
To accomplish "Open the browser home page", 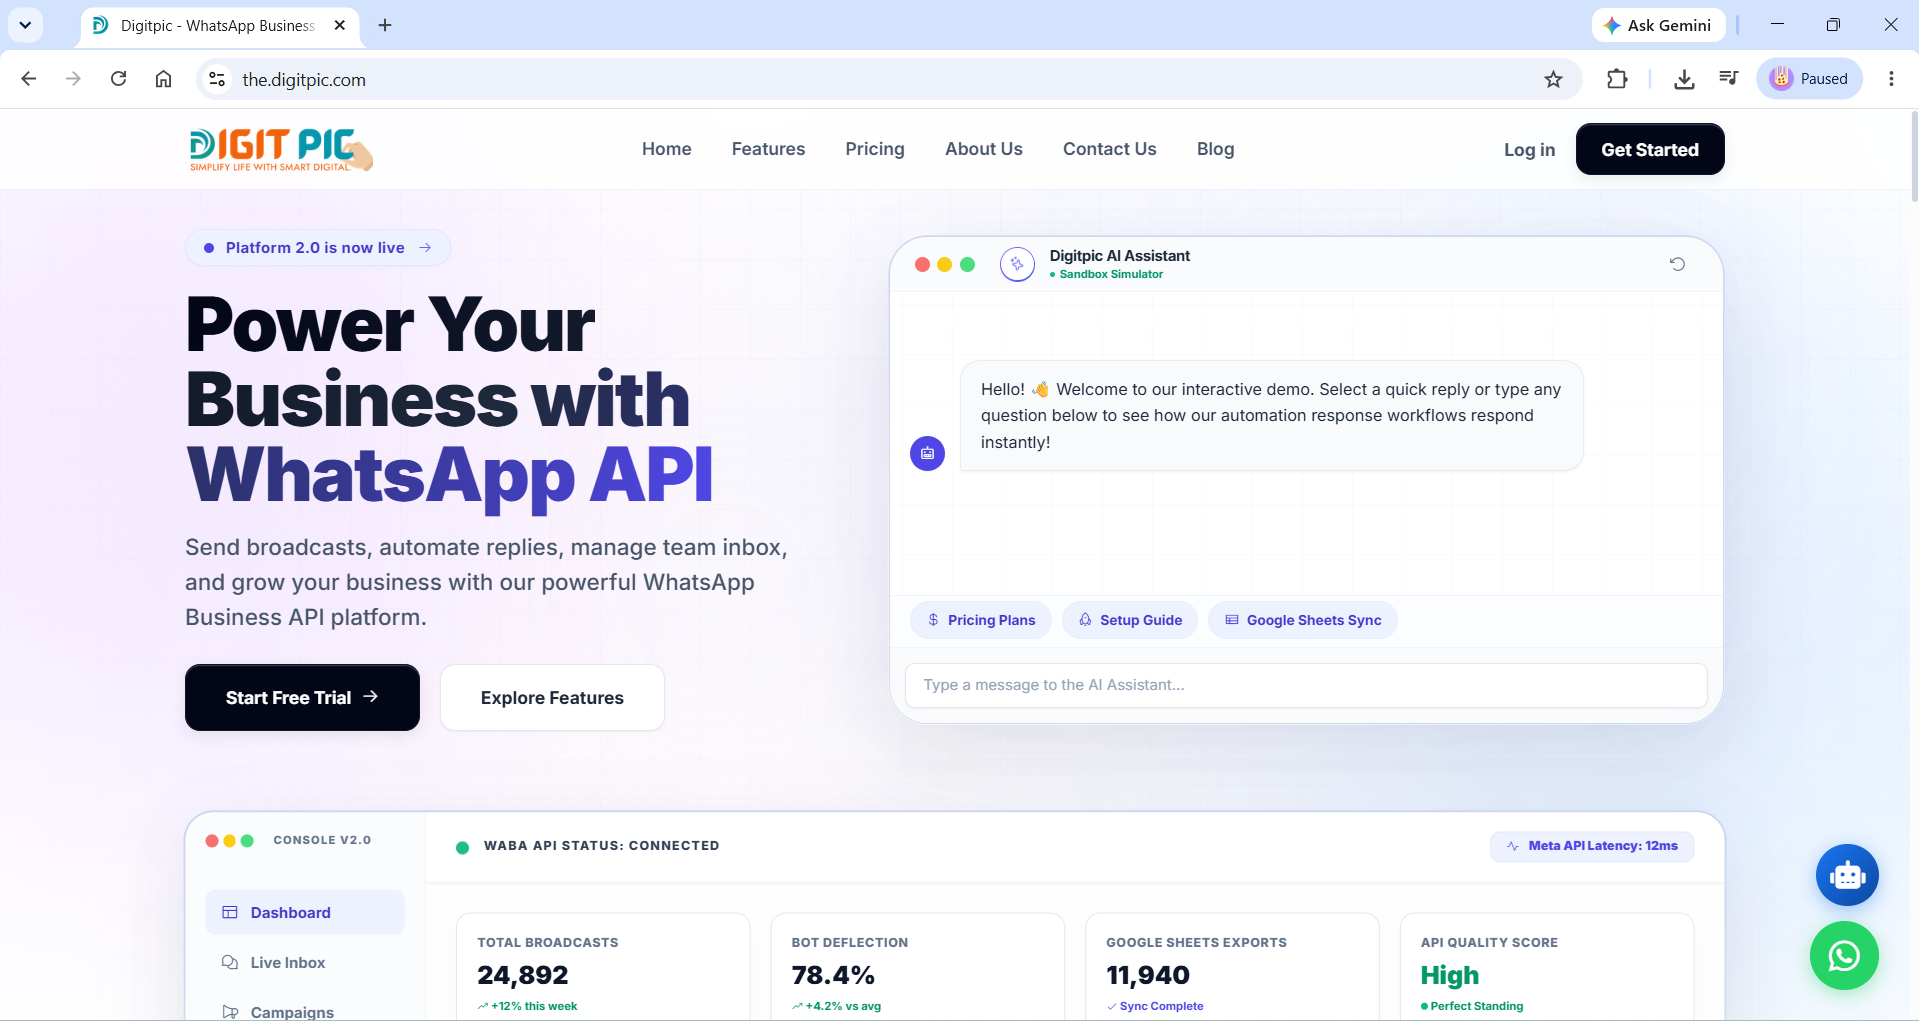I will click(x=163, y=79).
